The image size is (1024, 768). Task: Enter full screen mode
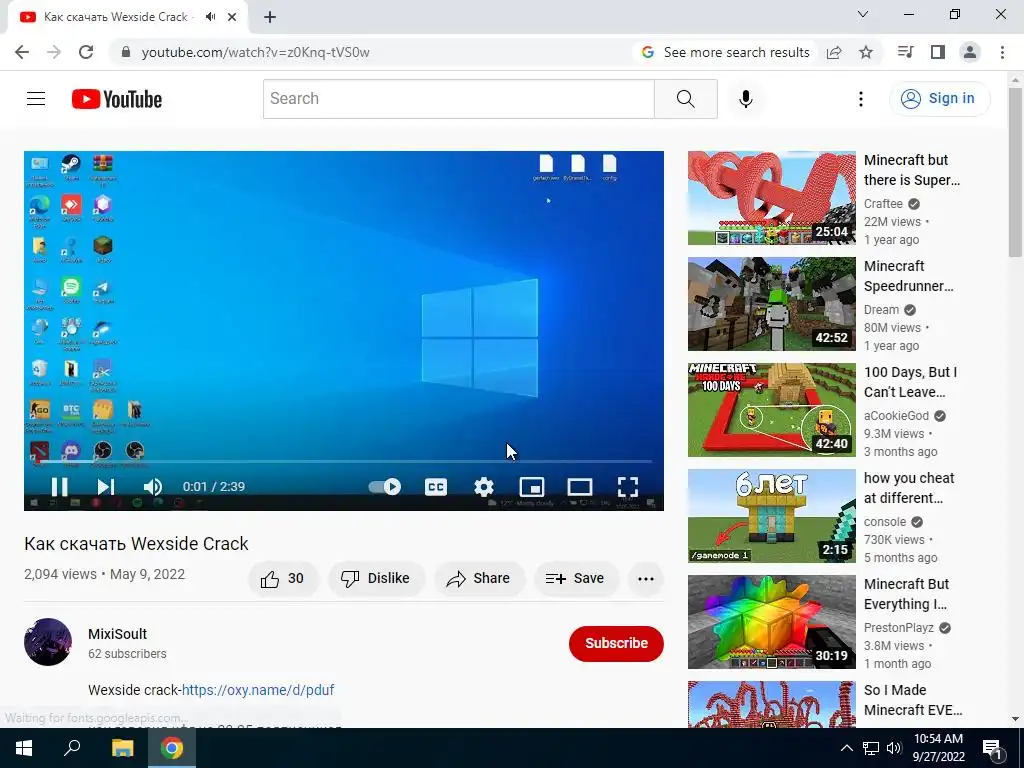click(628, 487)
